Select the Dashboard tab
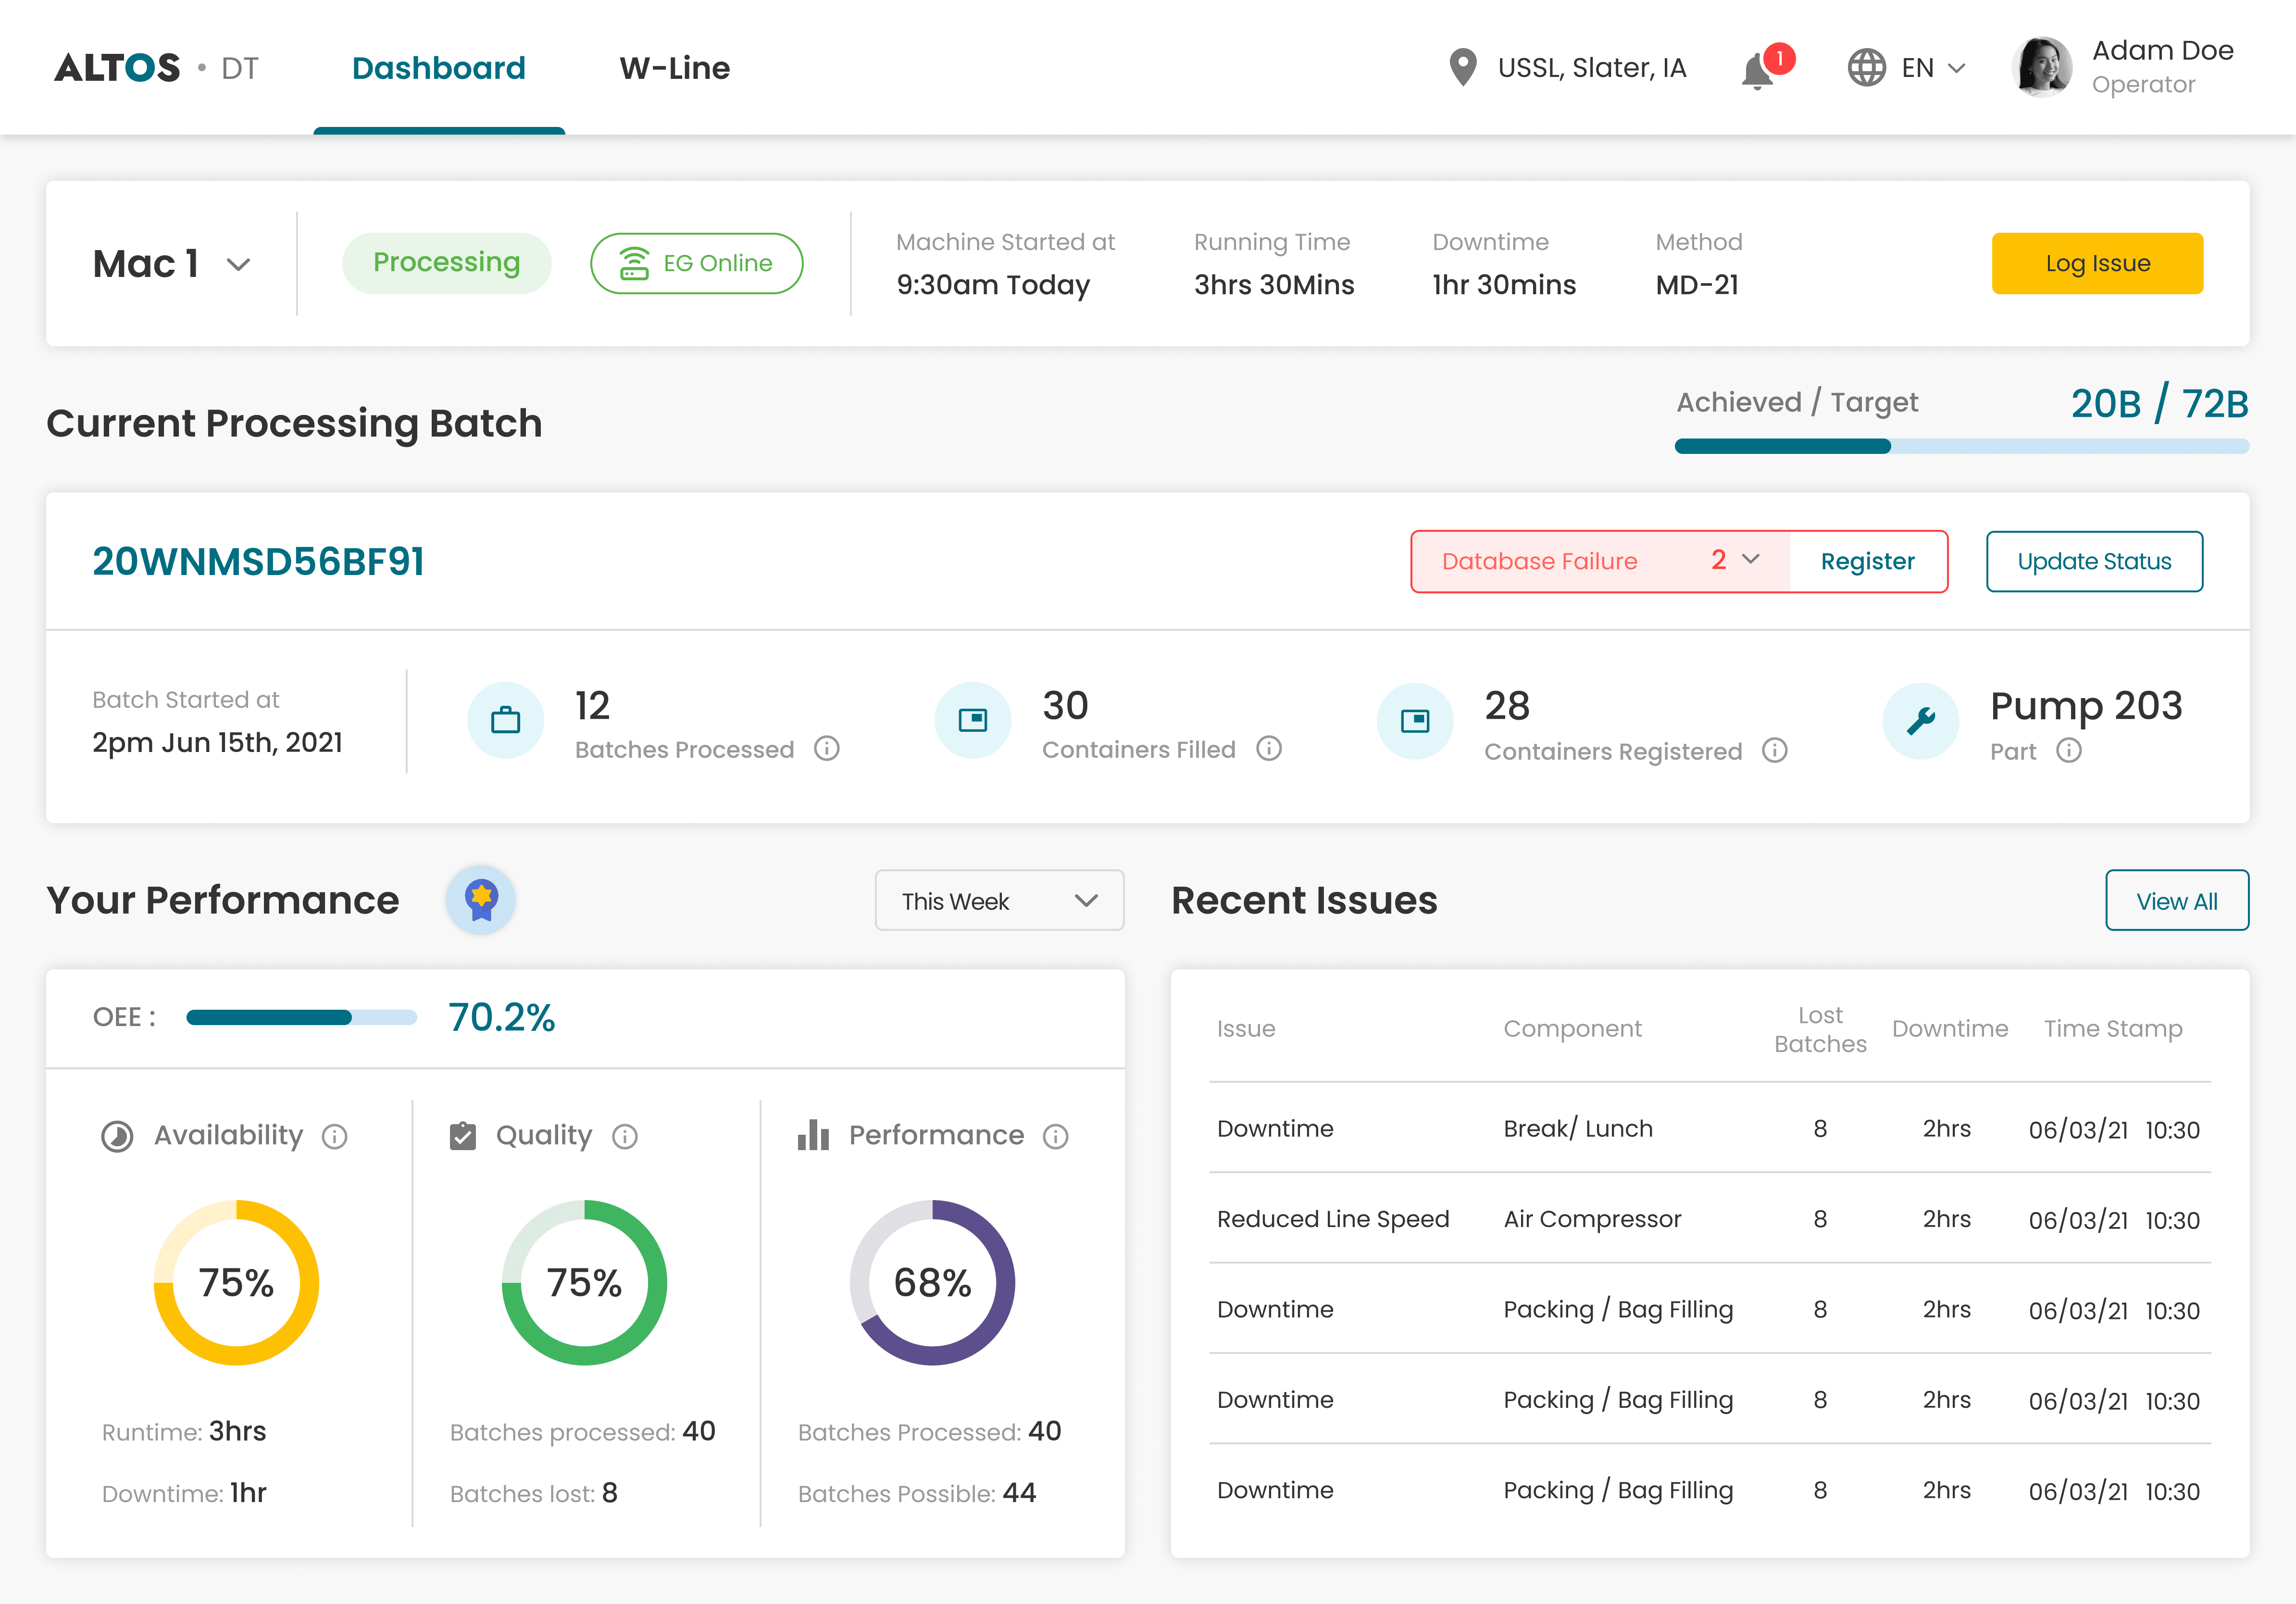Screen dimensions: 2296x1604 click(439, 68)
